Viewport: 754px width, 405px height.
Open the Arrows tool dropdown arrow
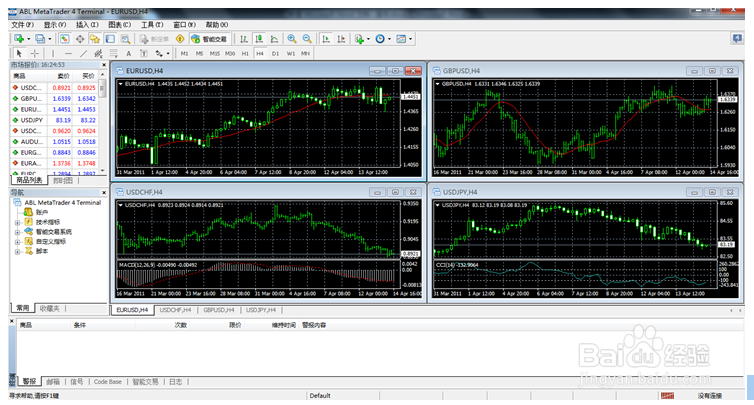click(x=167, y=53)
